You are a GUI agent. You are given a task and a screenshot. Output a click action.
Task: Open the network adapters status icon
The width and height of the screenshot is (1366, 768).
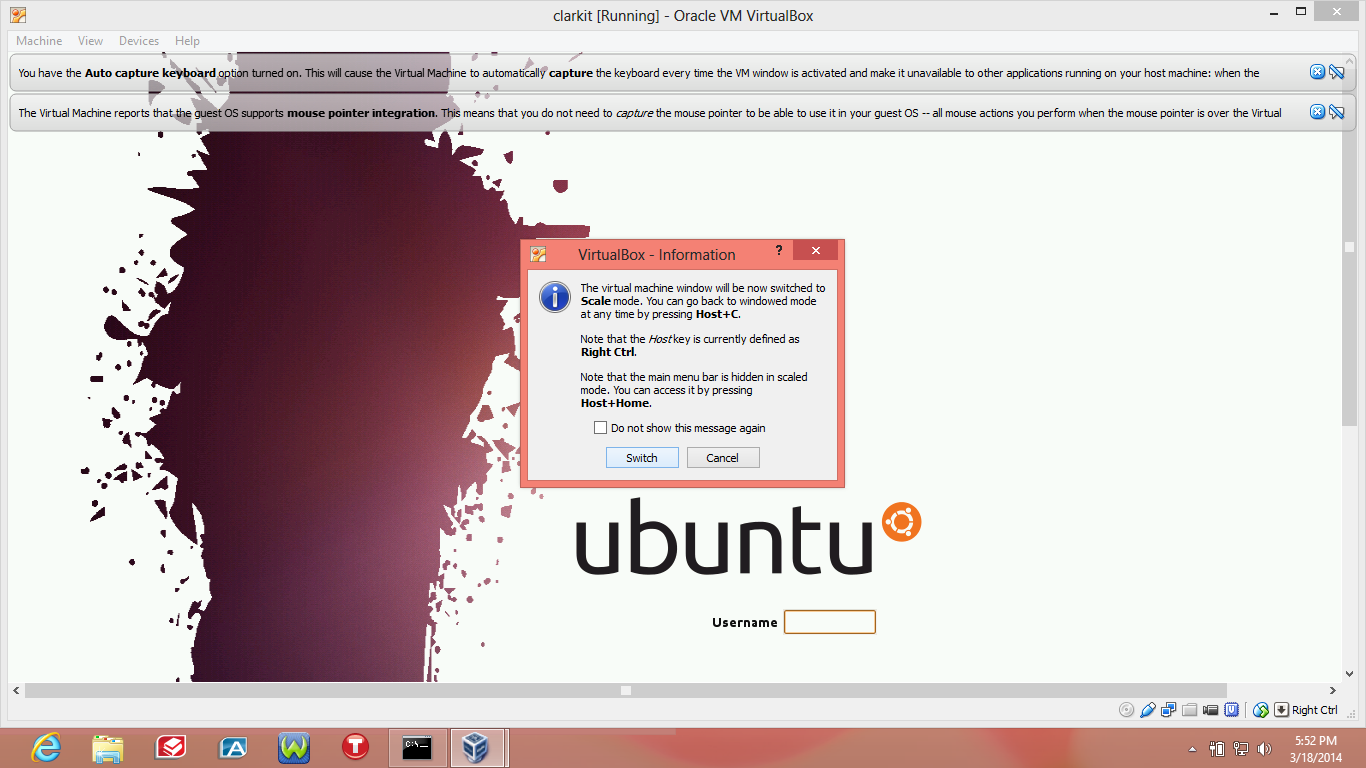coord(1168,710)
